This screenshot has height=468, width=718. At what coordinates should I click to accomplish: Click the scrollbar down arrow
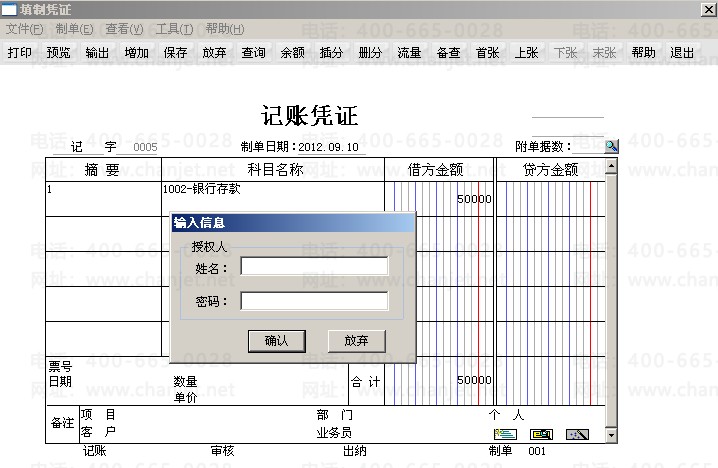[x=611, y=435]
